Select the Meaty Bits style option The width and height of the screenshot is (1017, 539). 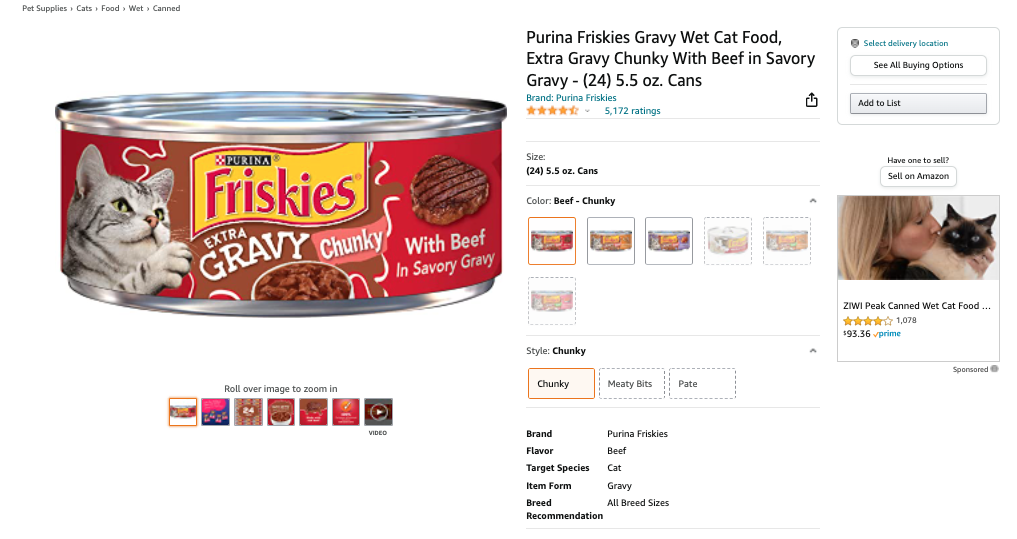point(631,384)
